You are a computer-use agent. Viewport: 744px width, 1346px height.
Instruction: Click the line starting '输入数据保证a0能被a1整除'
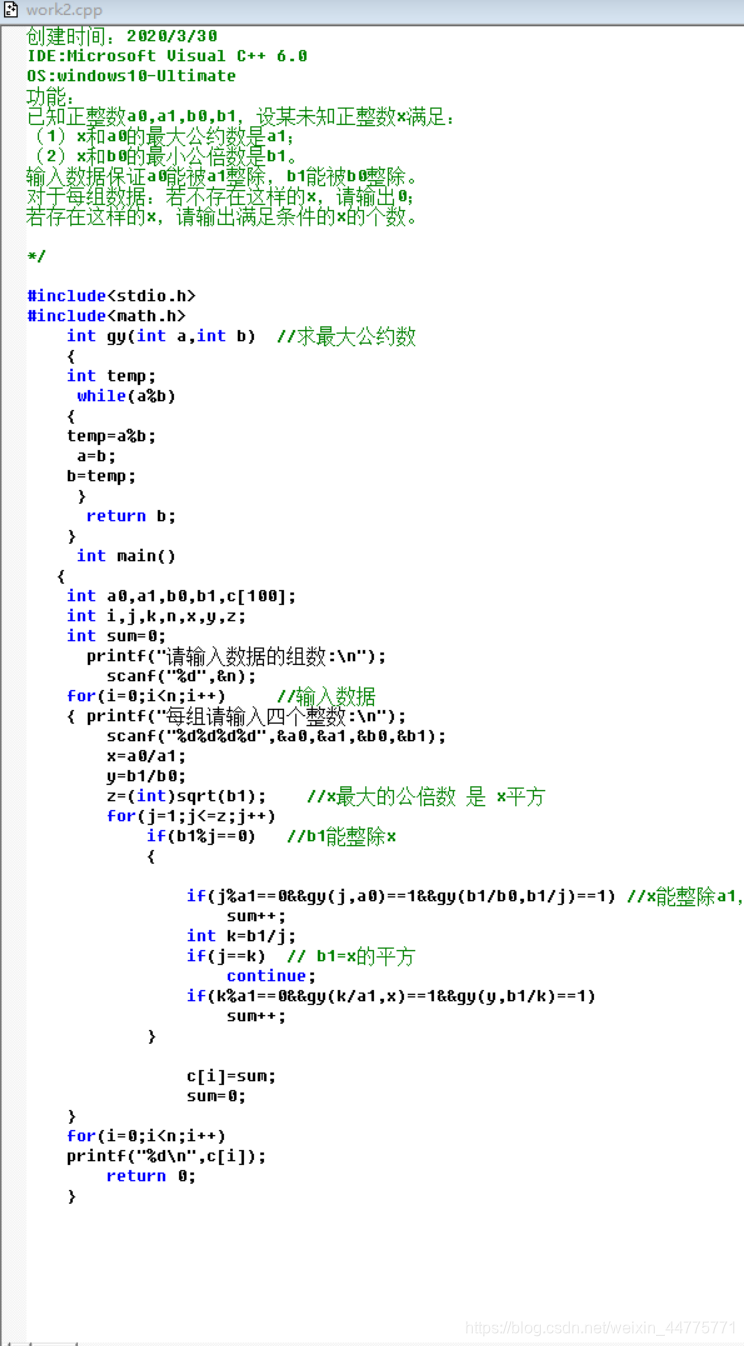[223, 177]
